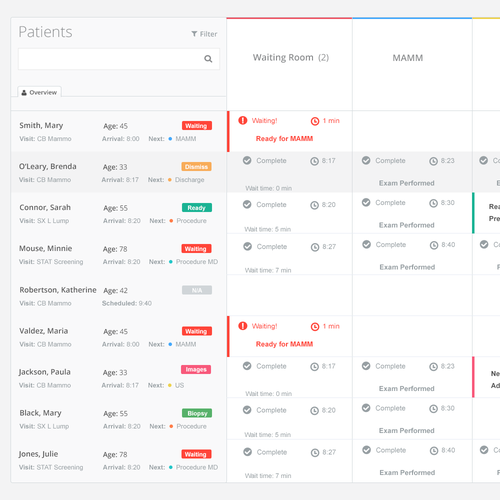Click the MAMM clock icon at 8:30 for Connor
Viewport: 500px width, 500px height.
coord(433,203)
